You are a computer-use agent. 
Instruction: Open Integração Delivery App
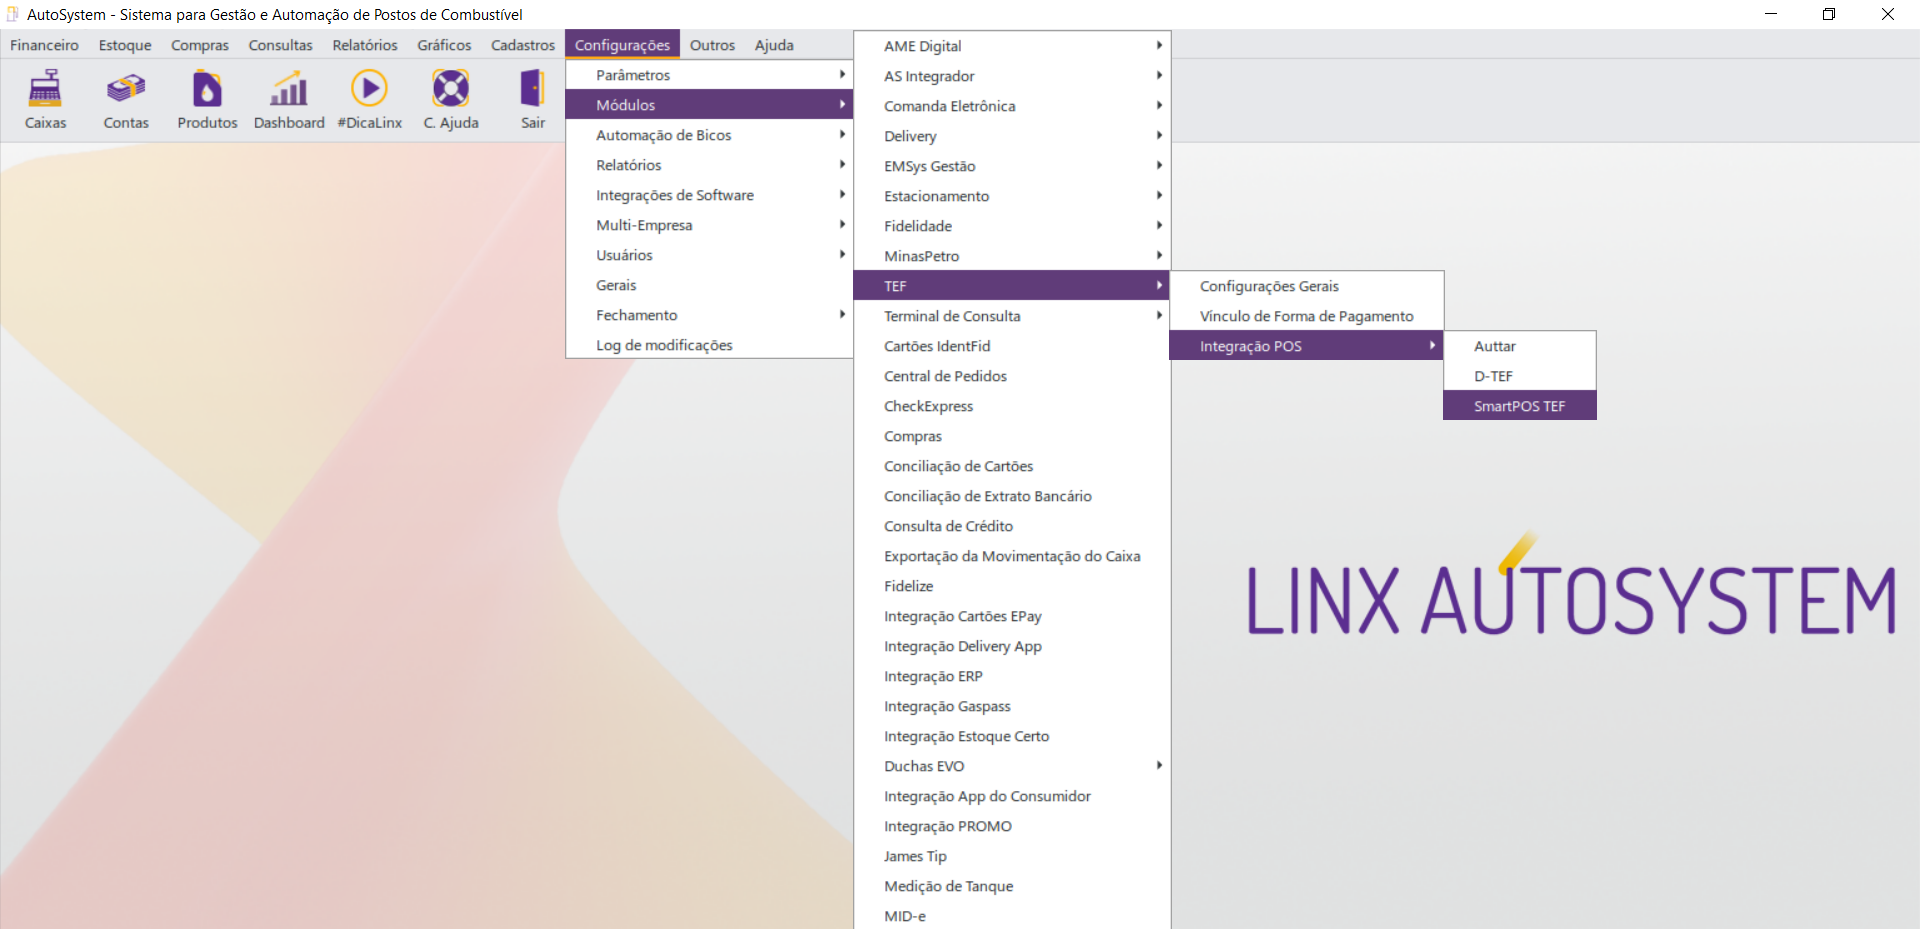[1012, 646]
